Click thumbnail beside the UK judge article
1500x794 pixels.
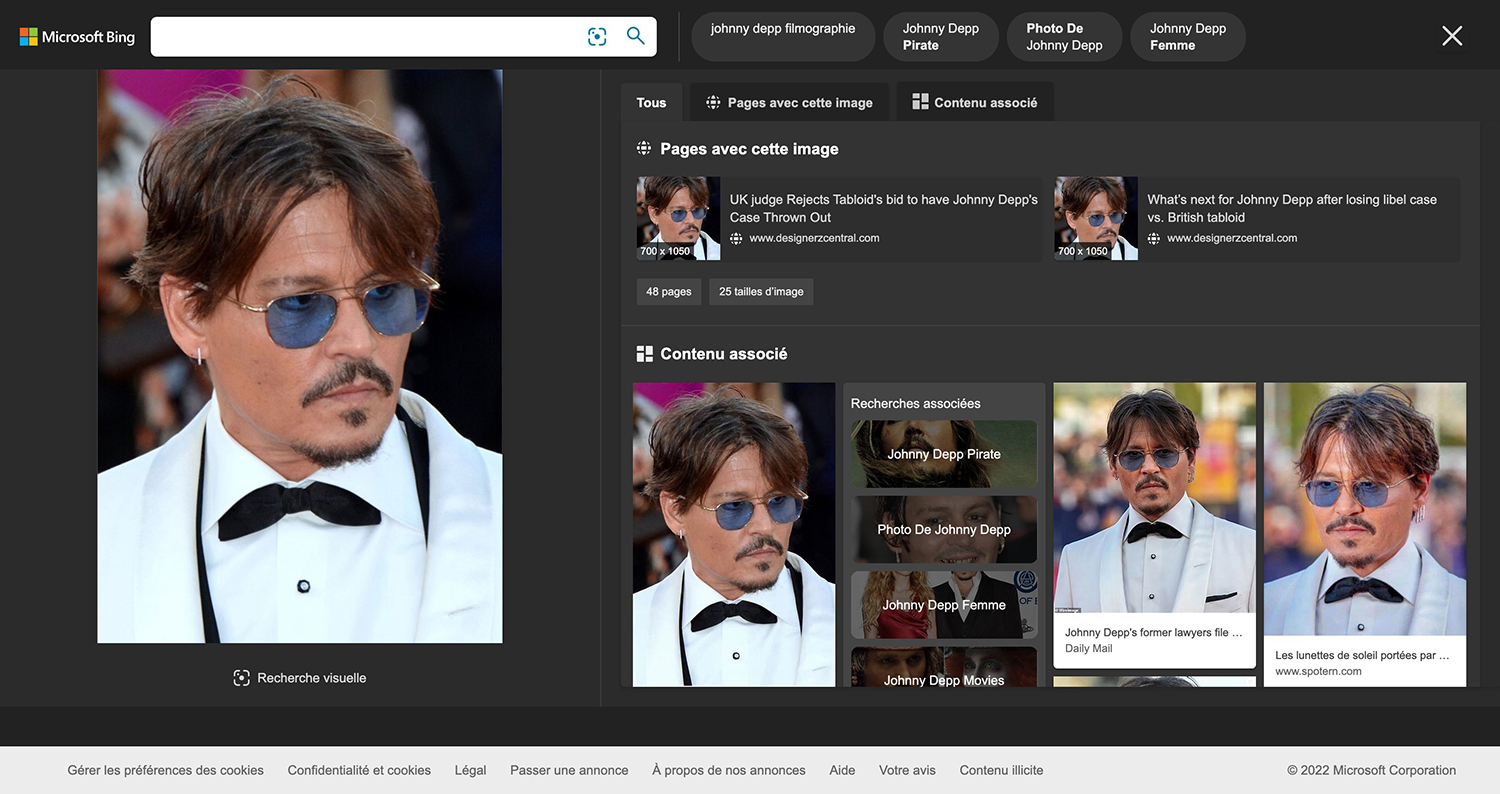(x=678, y=219)
